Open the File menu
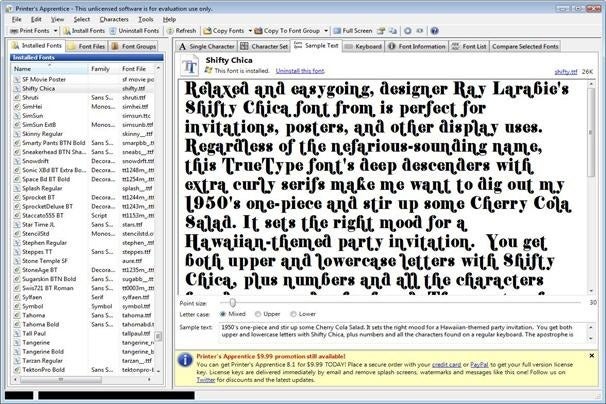This screenshot has height=404, width=606. [x=17, y=19]
